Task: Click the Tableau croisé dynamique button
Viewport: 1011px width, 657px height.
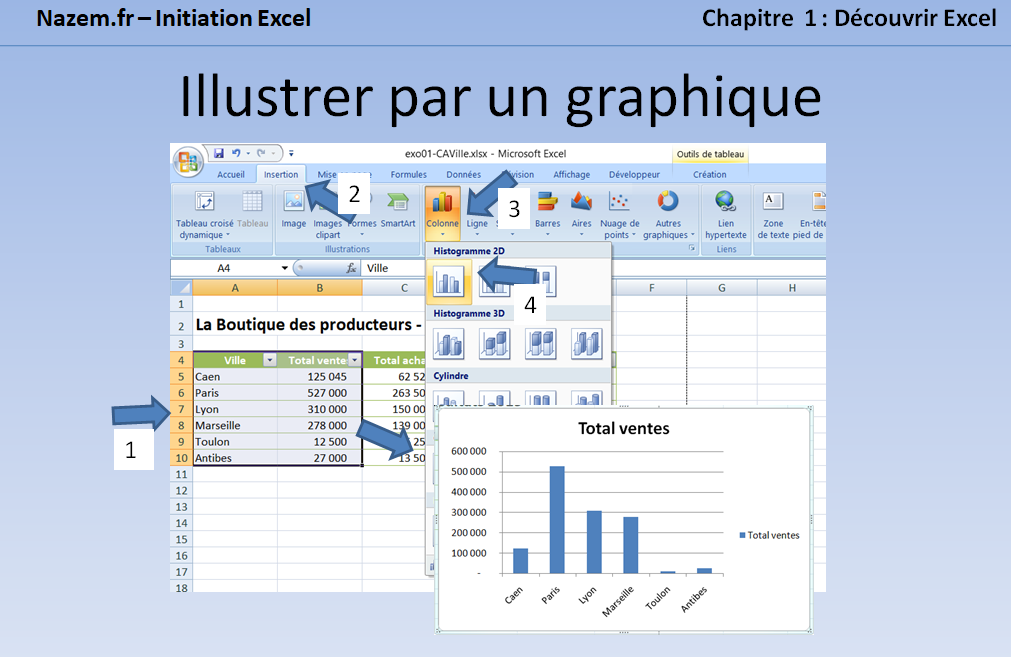Action: pos(205,213)
